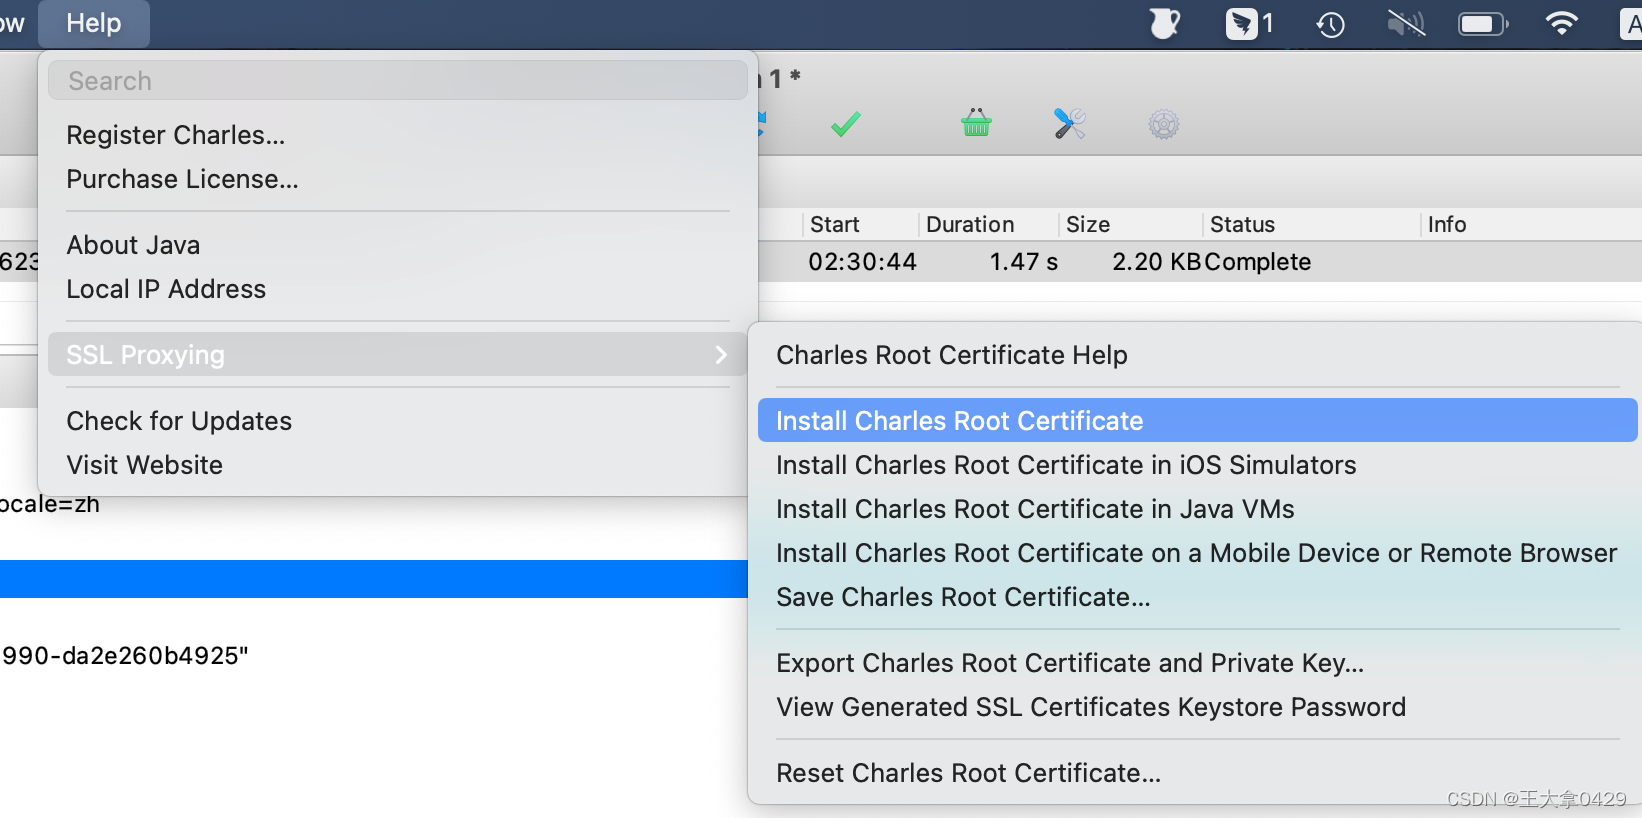Click the 990-da2e260b4925 text line
The height and width of the screenshot is (818, 1642).
pyautogui.click(x=125, y=656)
